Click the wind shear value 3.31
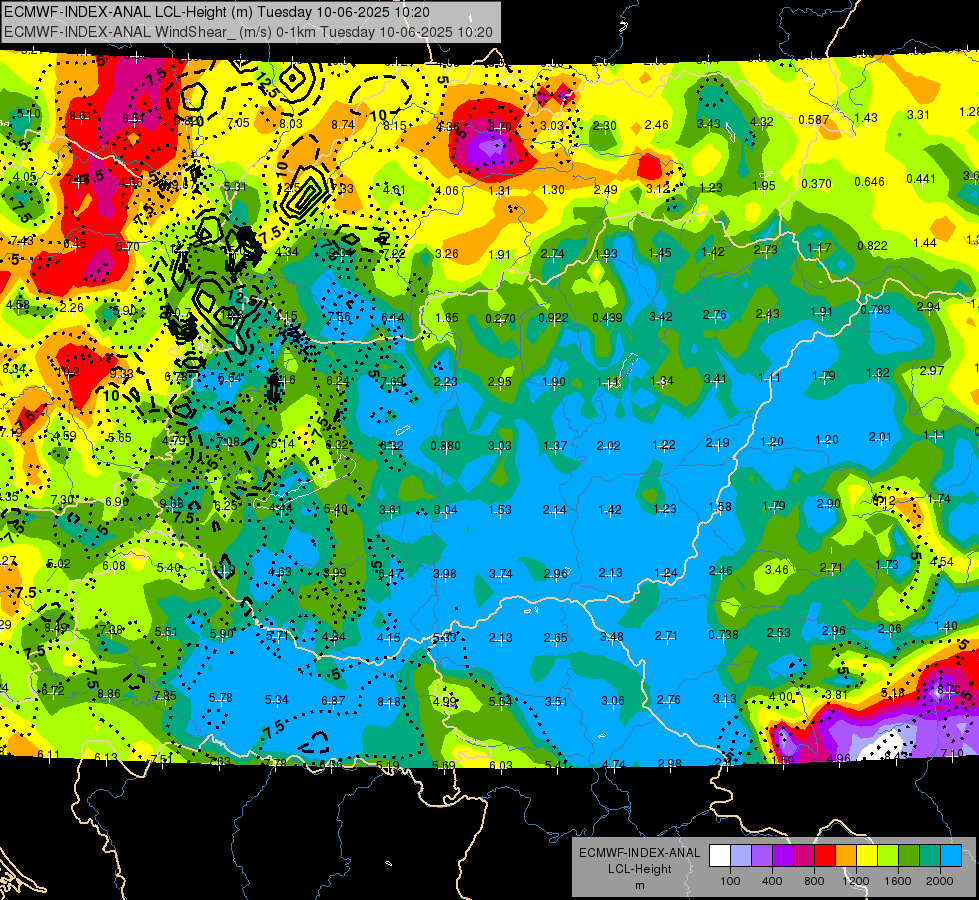 point(918,115)
